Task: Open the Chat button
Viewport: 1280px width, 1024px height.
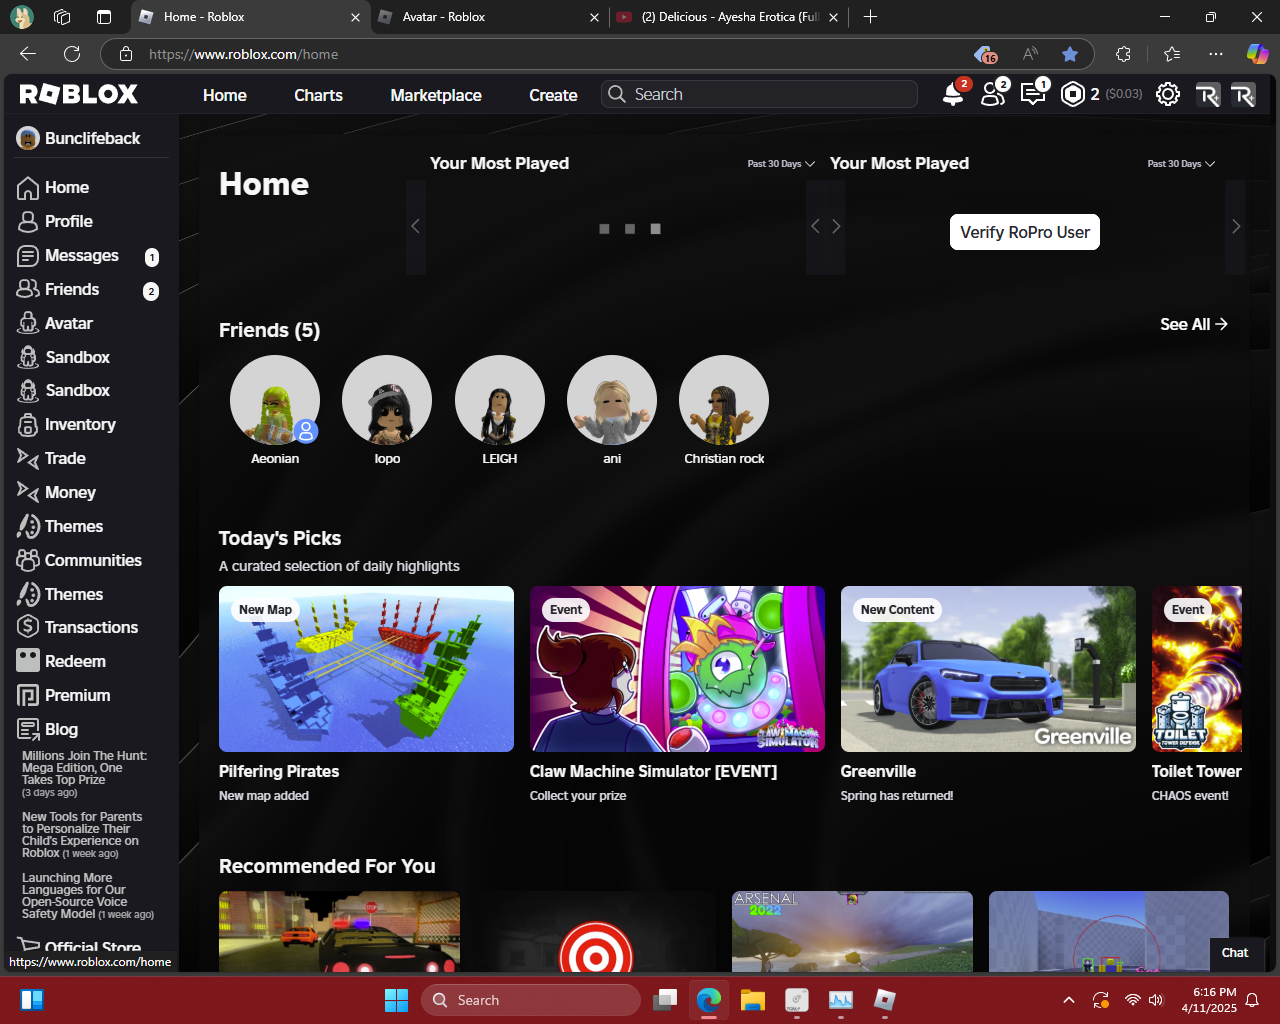Action: click(1235, 953)
